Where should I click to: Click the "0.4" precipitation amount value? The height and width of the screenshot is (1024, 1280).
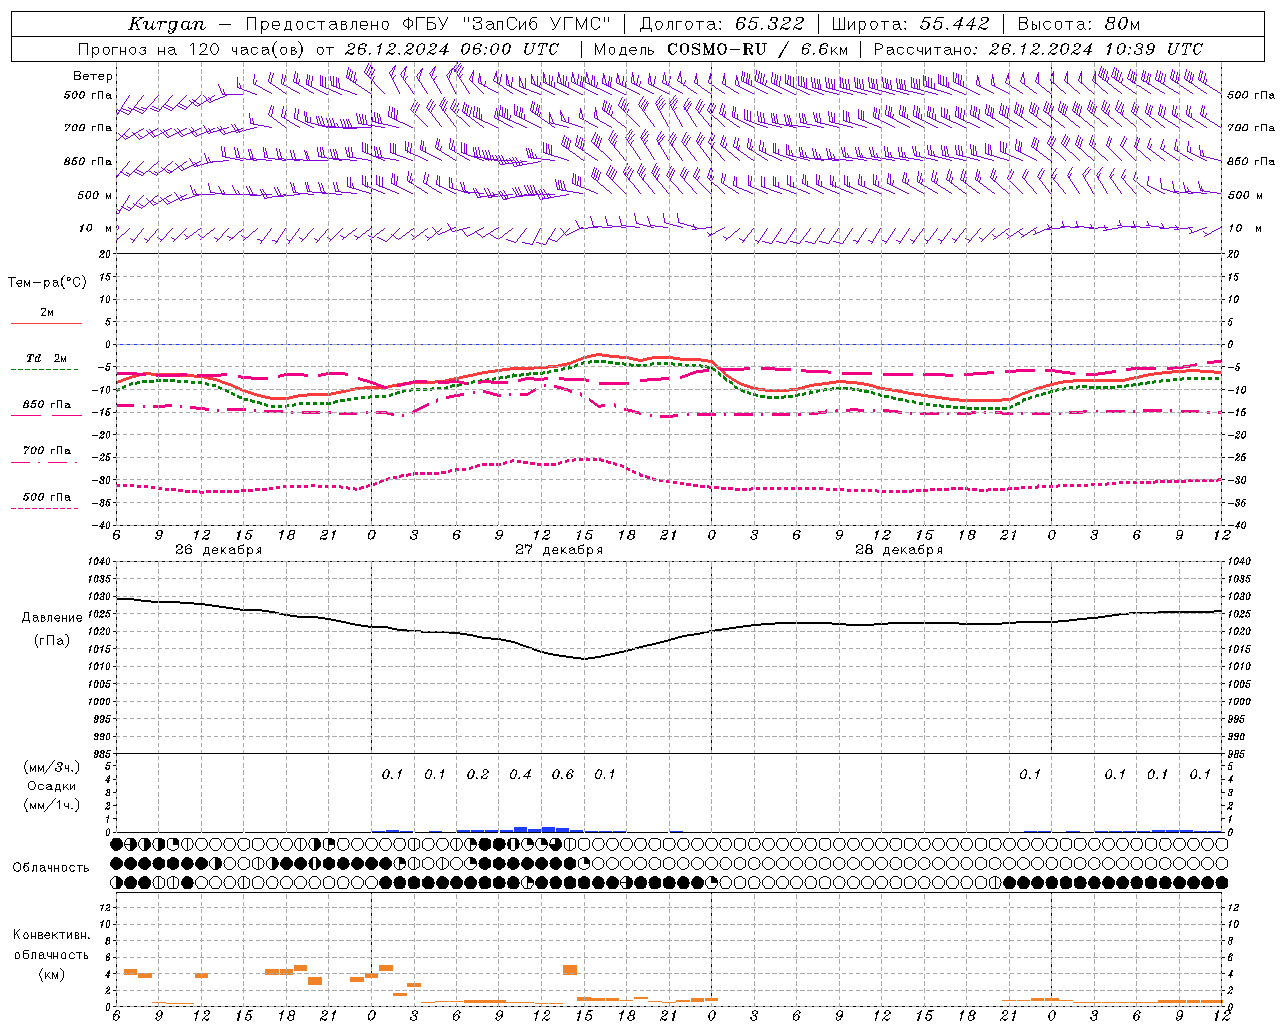[x=520, y=775]
